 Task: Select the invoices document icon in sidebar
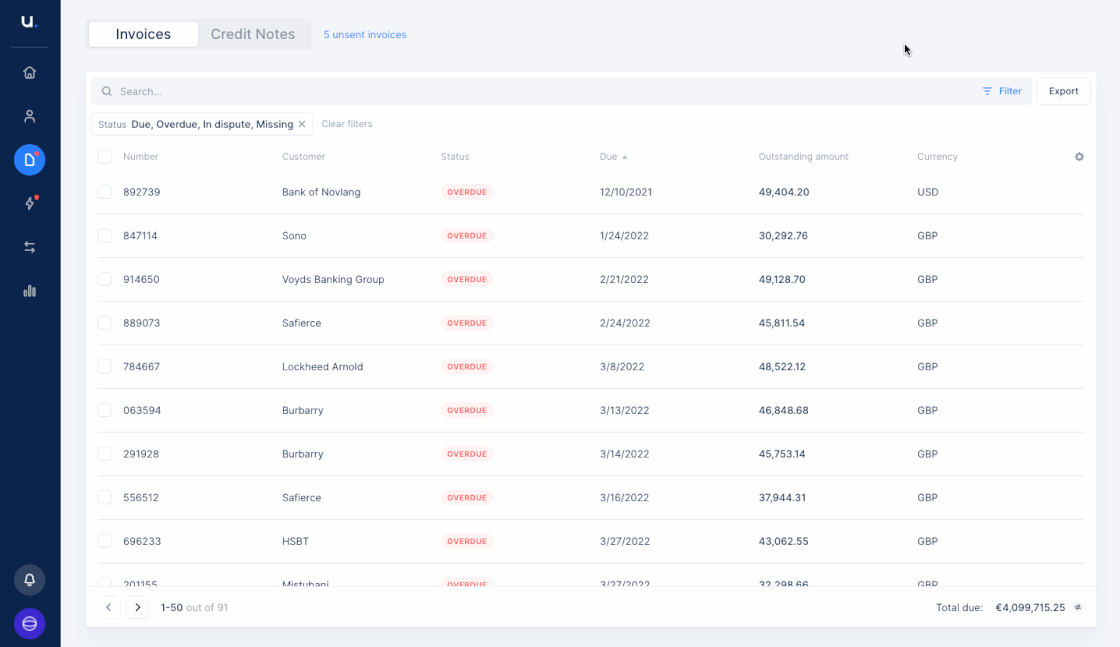pyautogui.click(x=29, y=160)
